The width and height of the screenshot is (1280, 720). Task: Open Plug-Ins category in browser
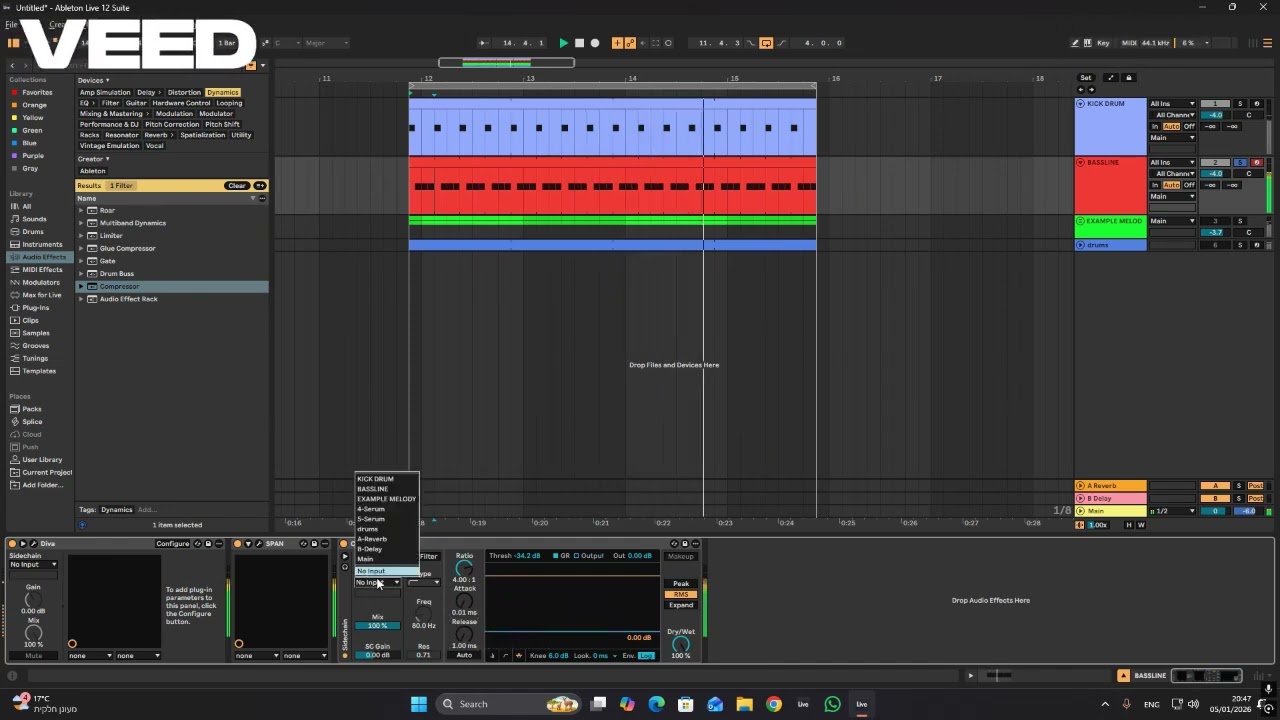click(38, 308)
